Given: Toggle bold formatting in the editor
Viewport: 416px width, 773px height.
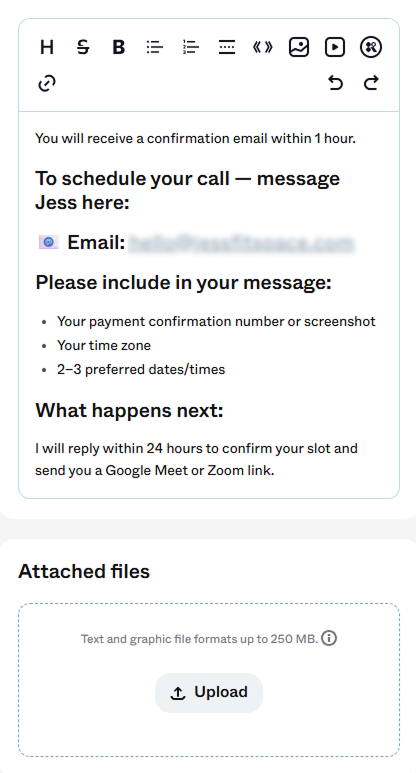Looking at the screenshot, I should [x=118, y=47].
